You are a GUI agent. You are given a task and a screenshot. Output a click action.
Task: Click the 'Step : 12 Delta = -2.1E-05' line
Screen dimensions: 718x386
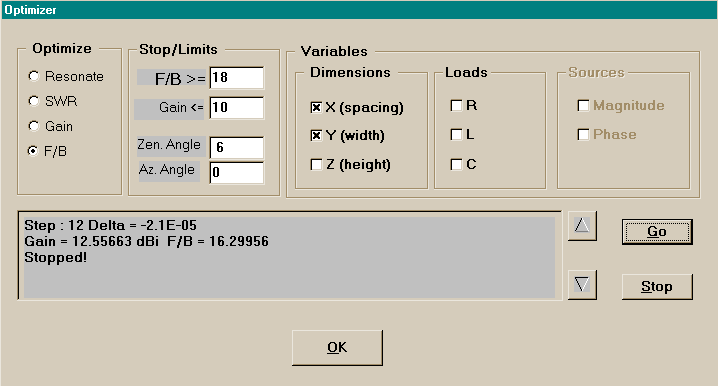[110, 225]
